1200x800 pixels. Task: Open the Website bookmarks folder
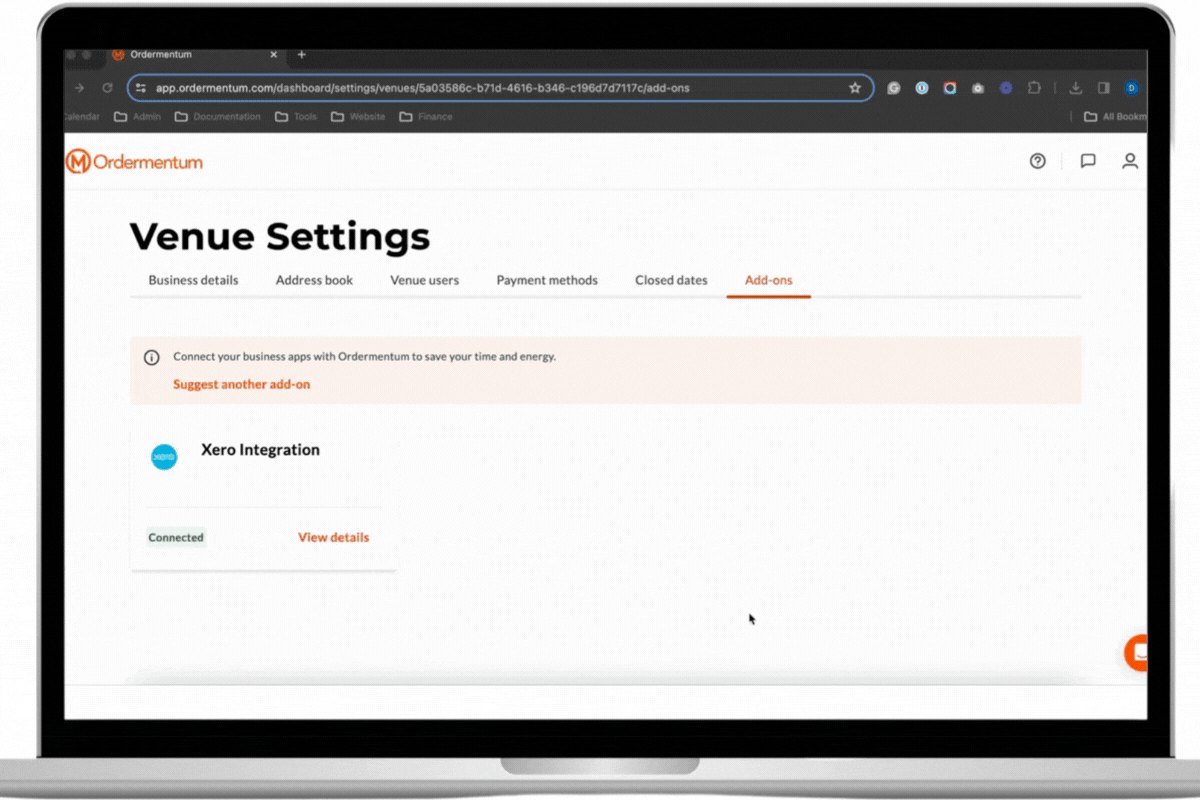[358, 117]
